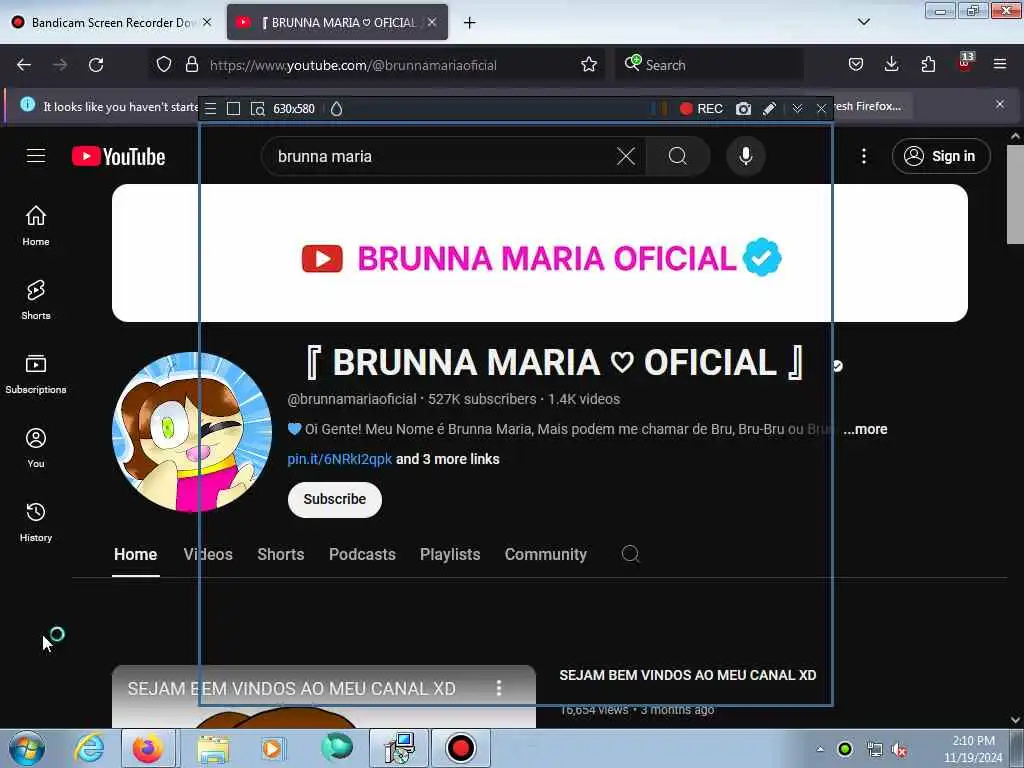Screen dimensions: 1024x768
Task: Open Firefox downloads panel
Action: [891, 65]
